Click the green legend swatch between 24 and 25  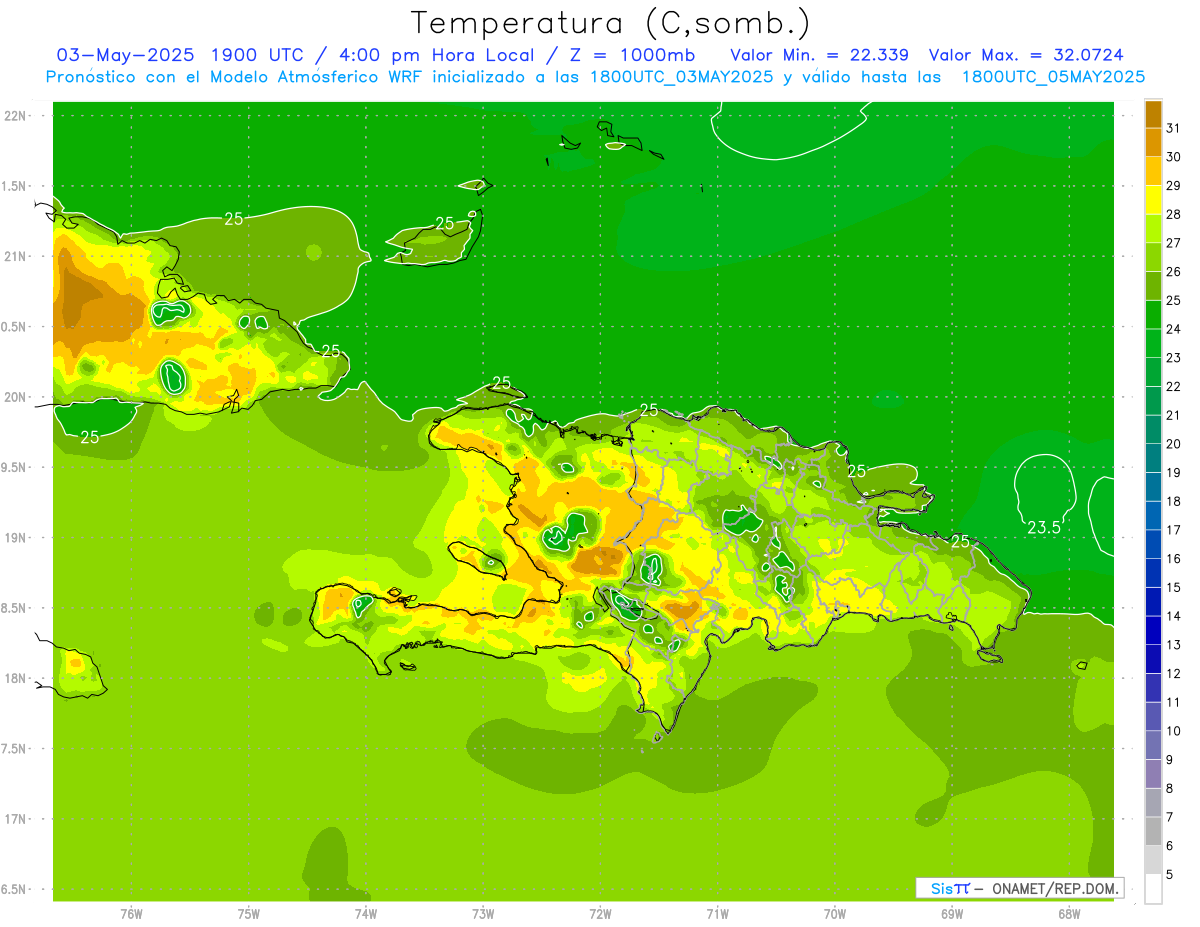[1153, 315]
